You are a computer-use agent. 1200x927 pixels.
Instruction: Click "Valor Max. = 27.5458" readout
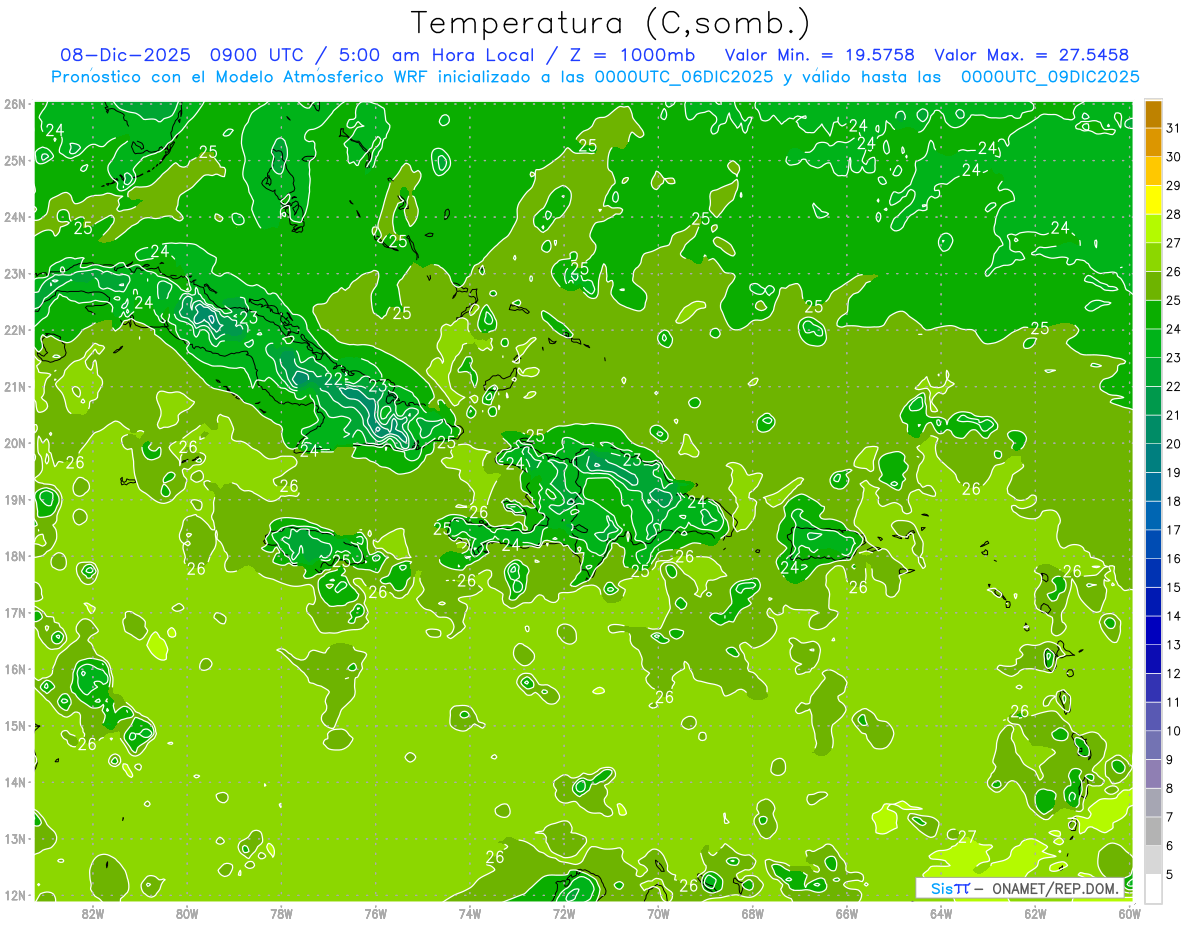[x=1030, y=56]
